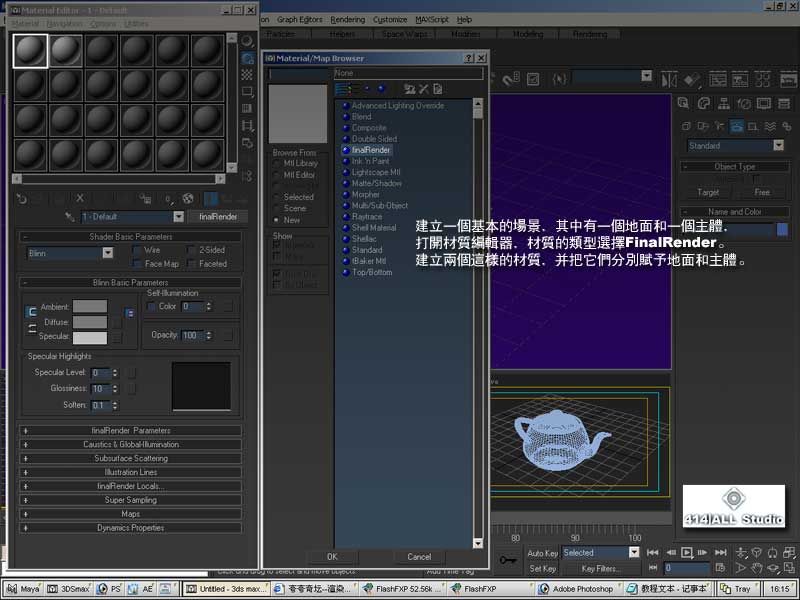
Task: Click View List + Icons in browser toolbar
Action: click(353, 89)
